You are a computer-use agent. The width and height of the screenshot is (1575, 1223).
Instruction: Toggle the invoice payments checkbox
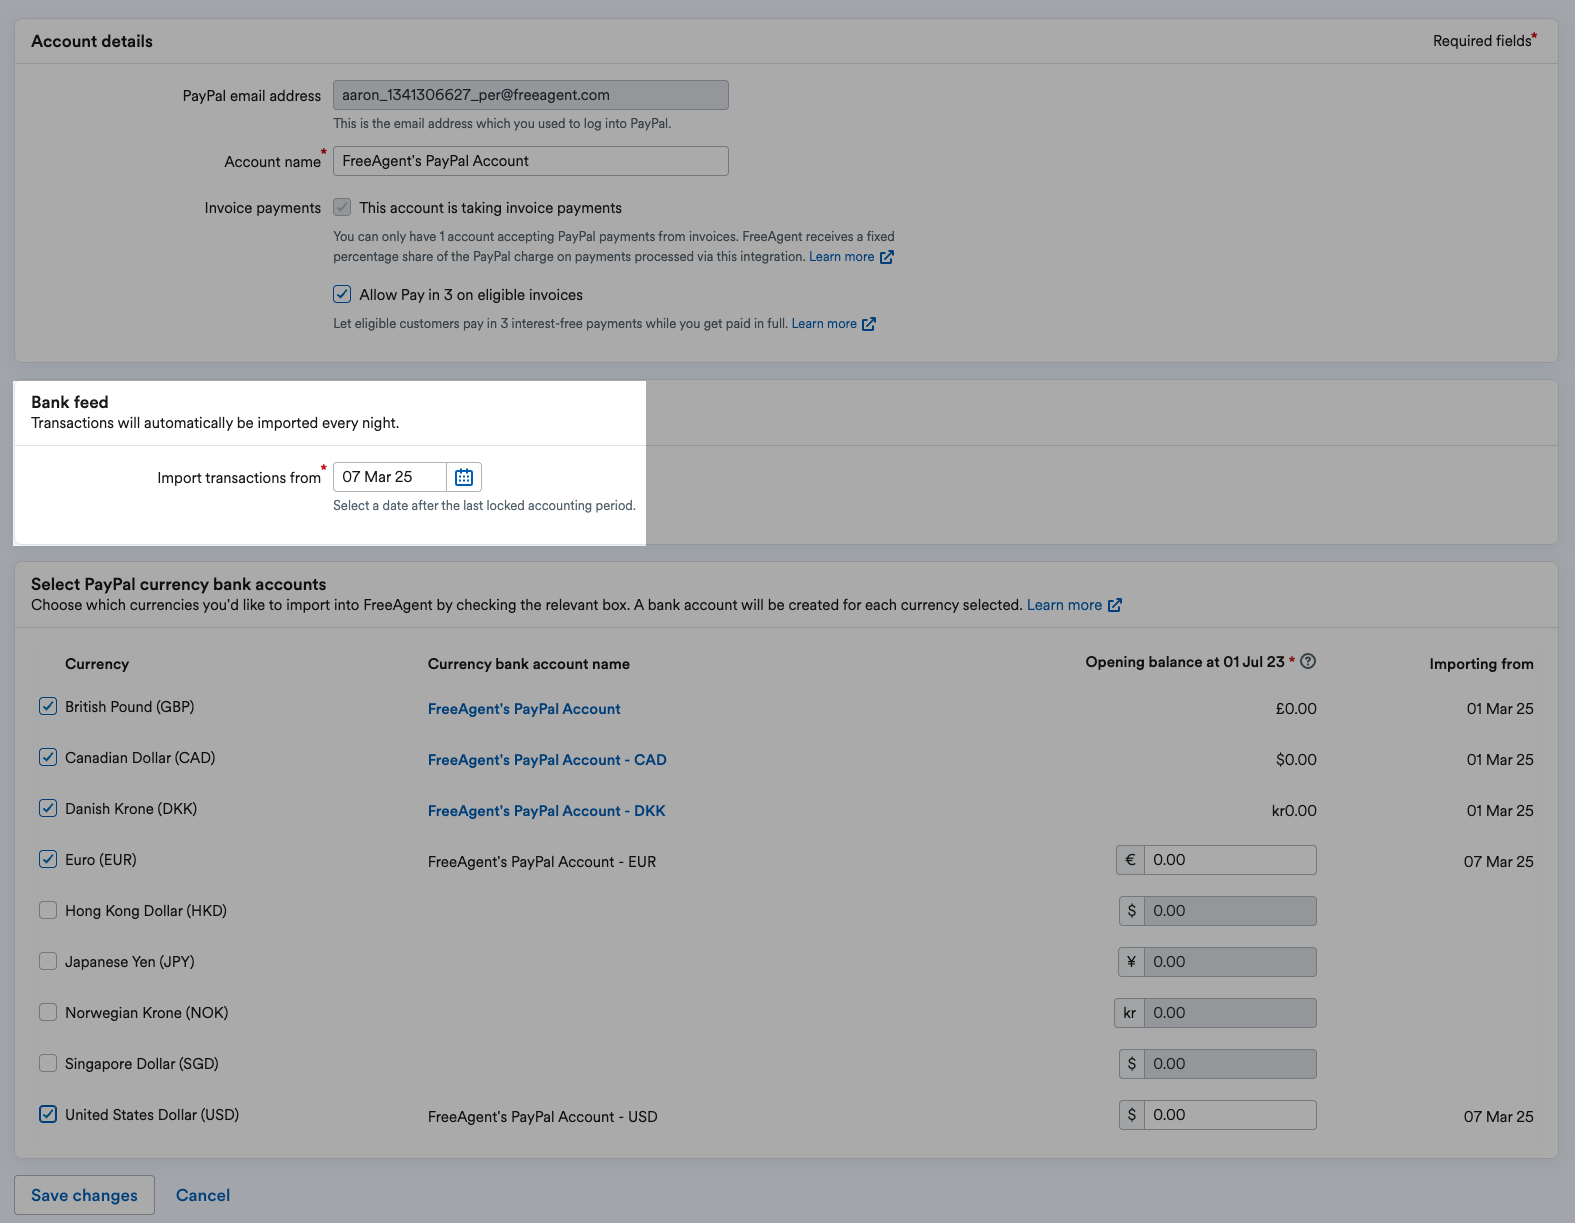[342, 207]
